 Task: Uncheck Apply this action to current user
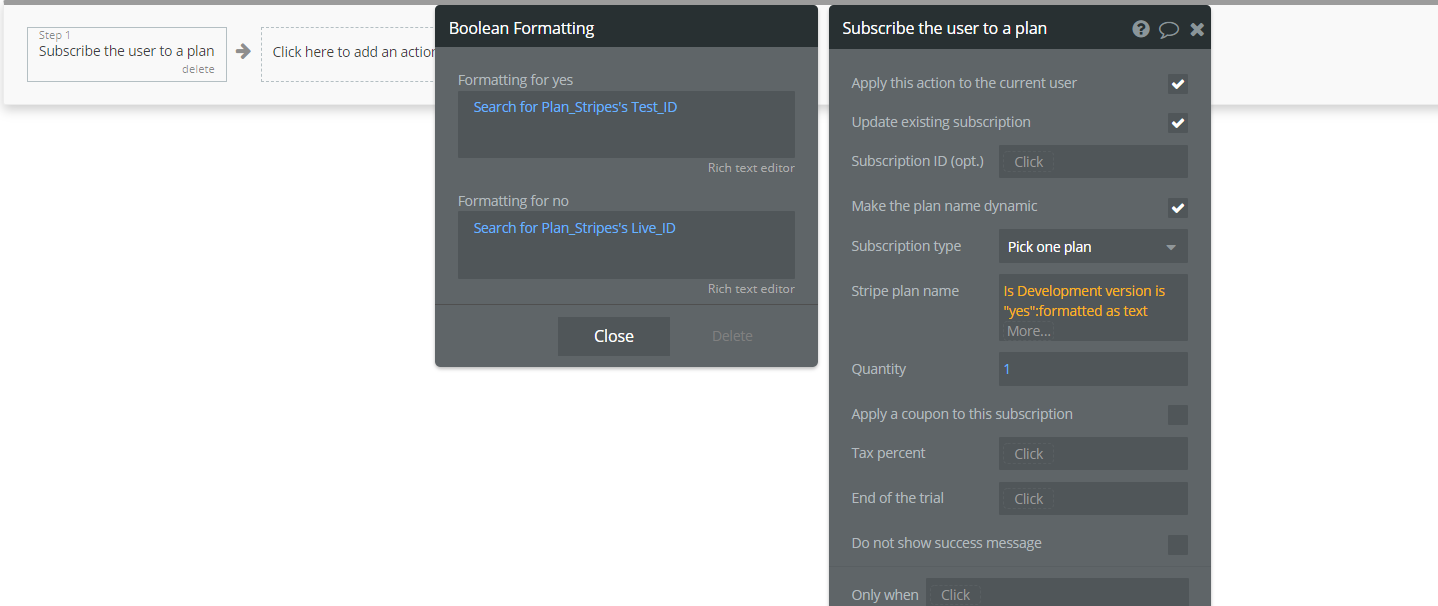[1178, 84]
